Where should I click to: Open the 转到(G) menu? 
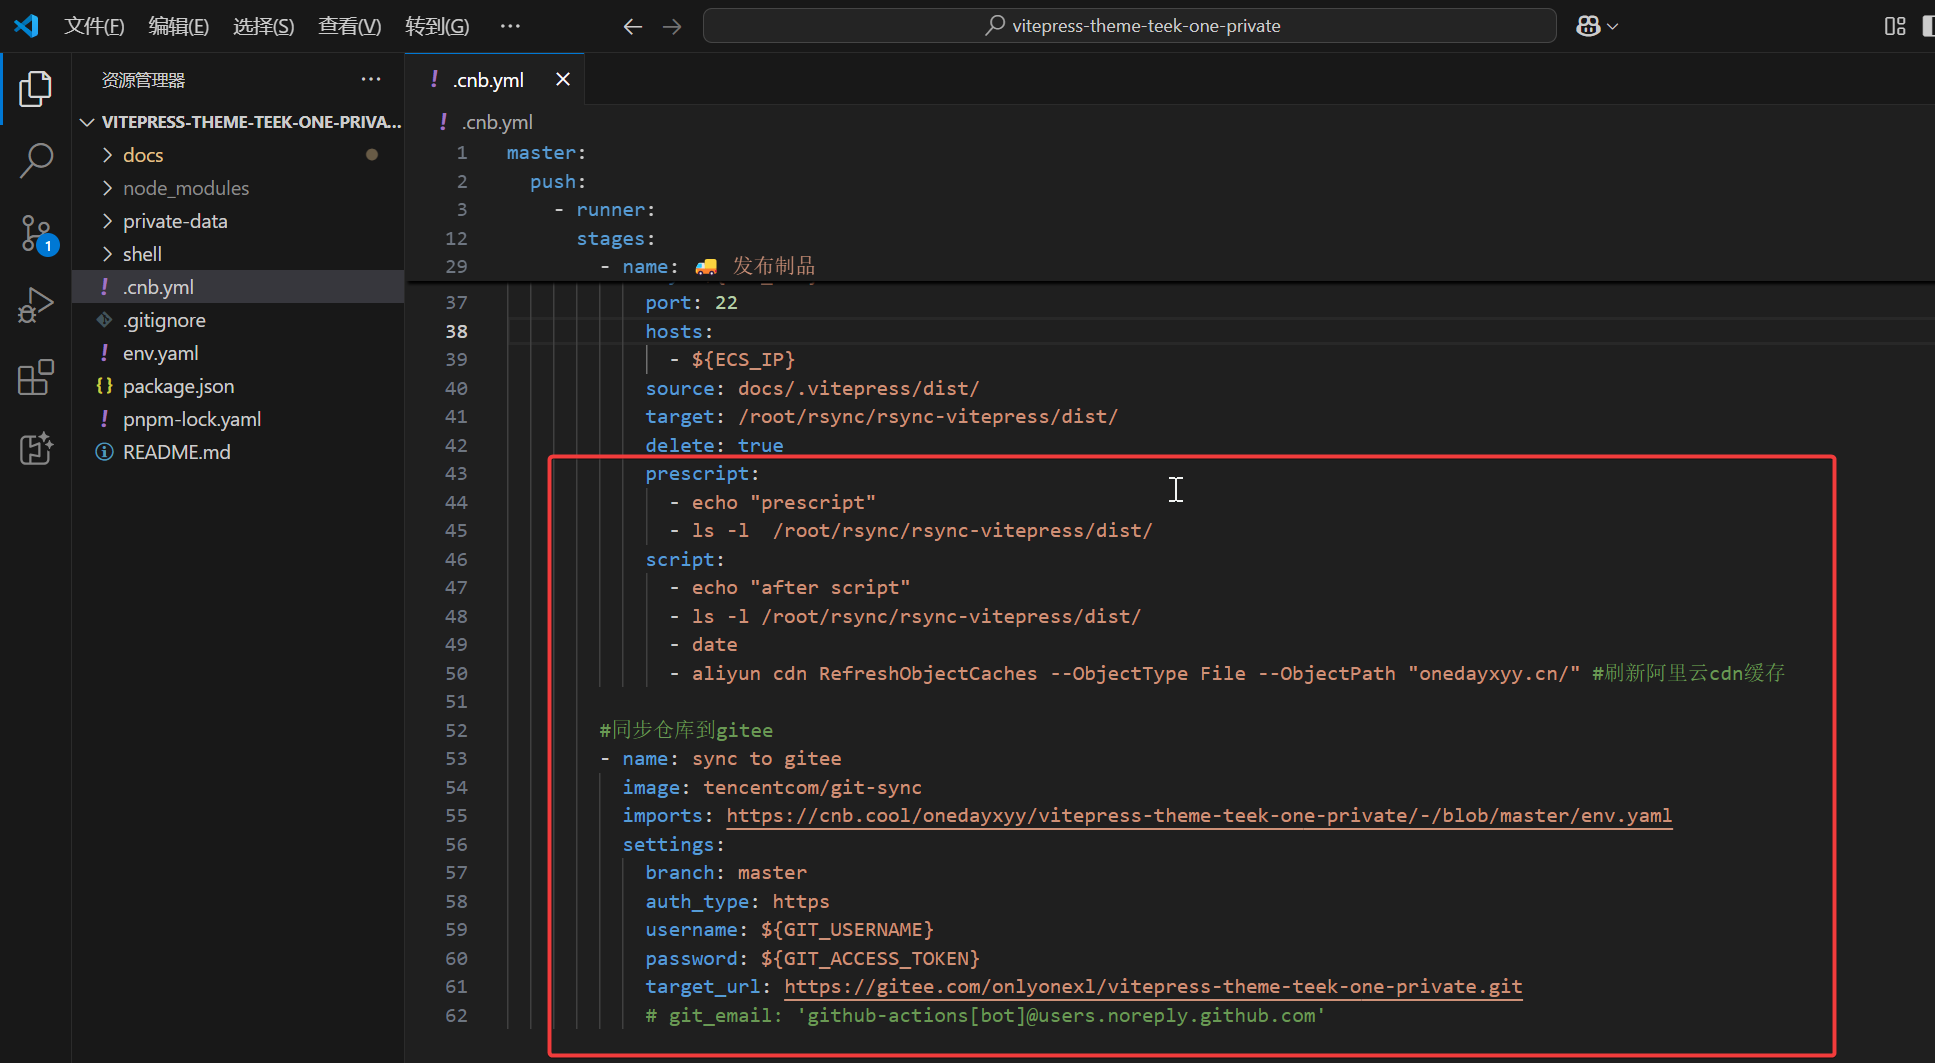click(x=437, y=26)
